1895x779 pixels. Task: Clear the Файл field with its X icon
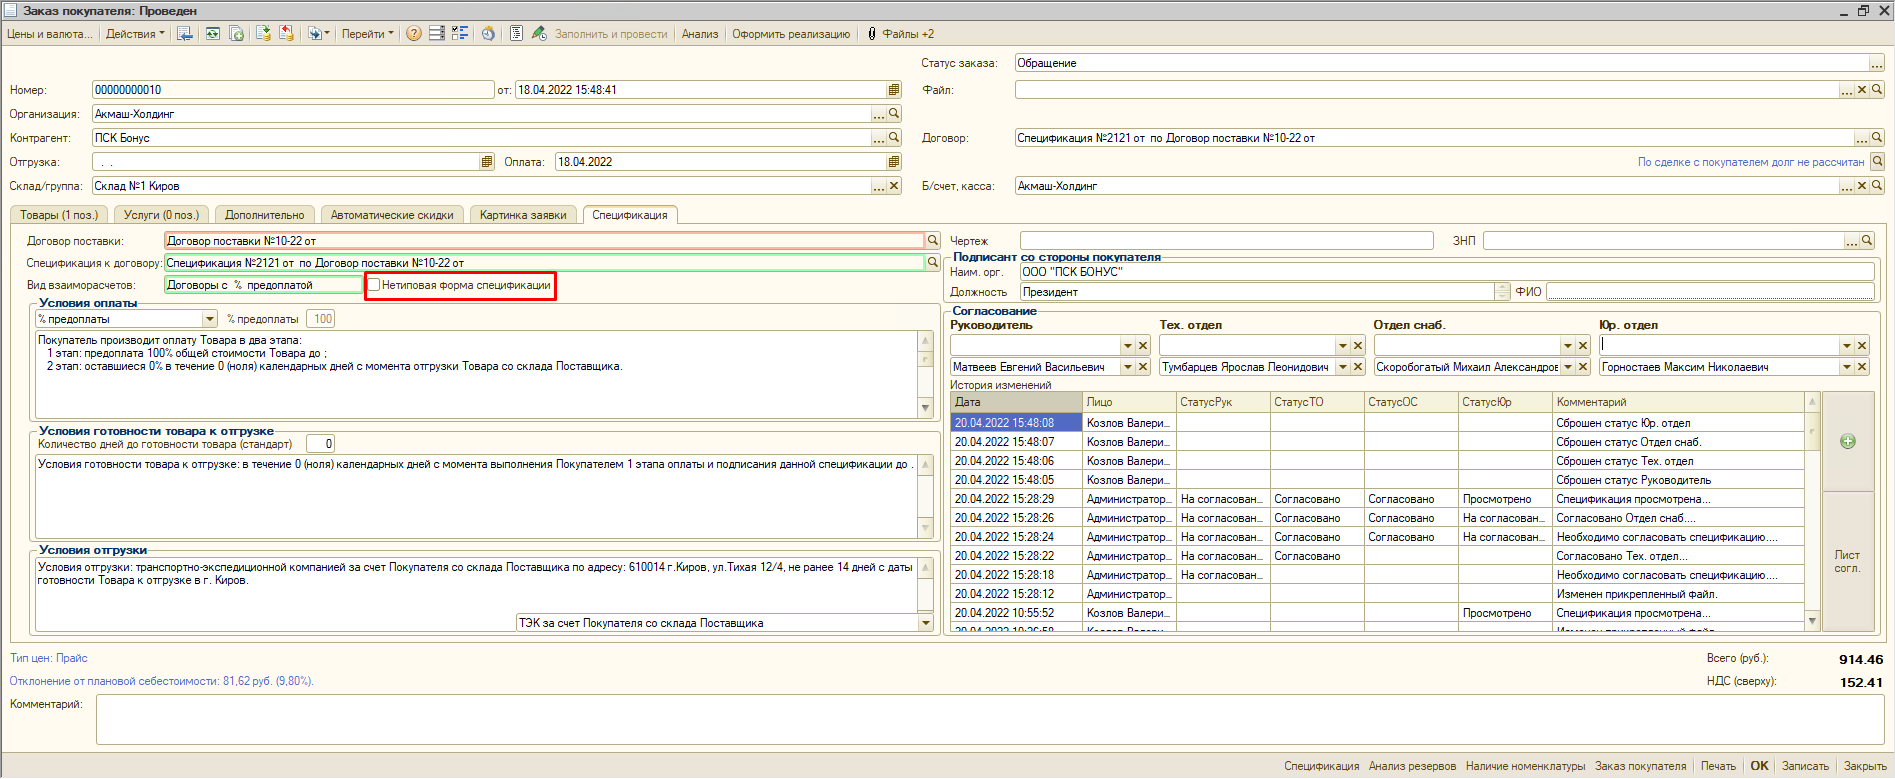coord(1862,90)
